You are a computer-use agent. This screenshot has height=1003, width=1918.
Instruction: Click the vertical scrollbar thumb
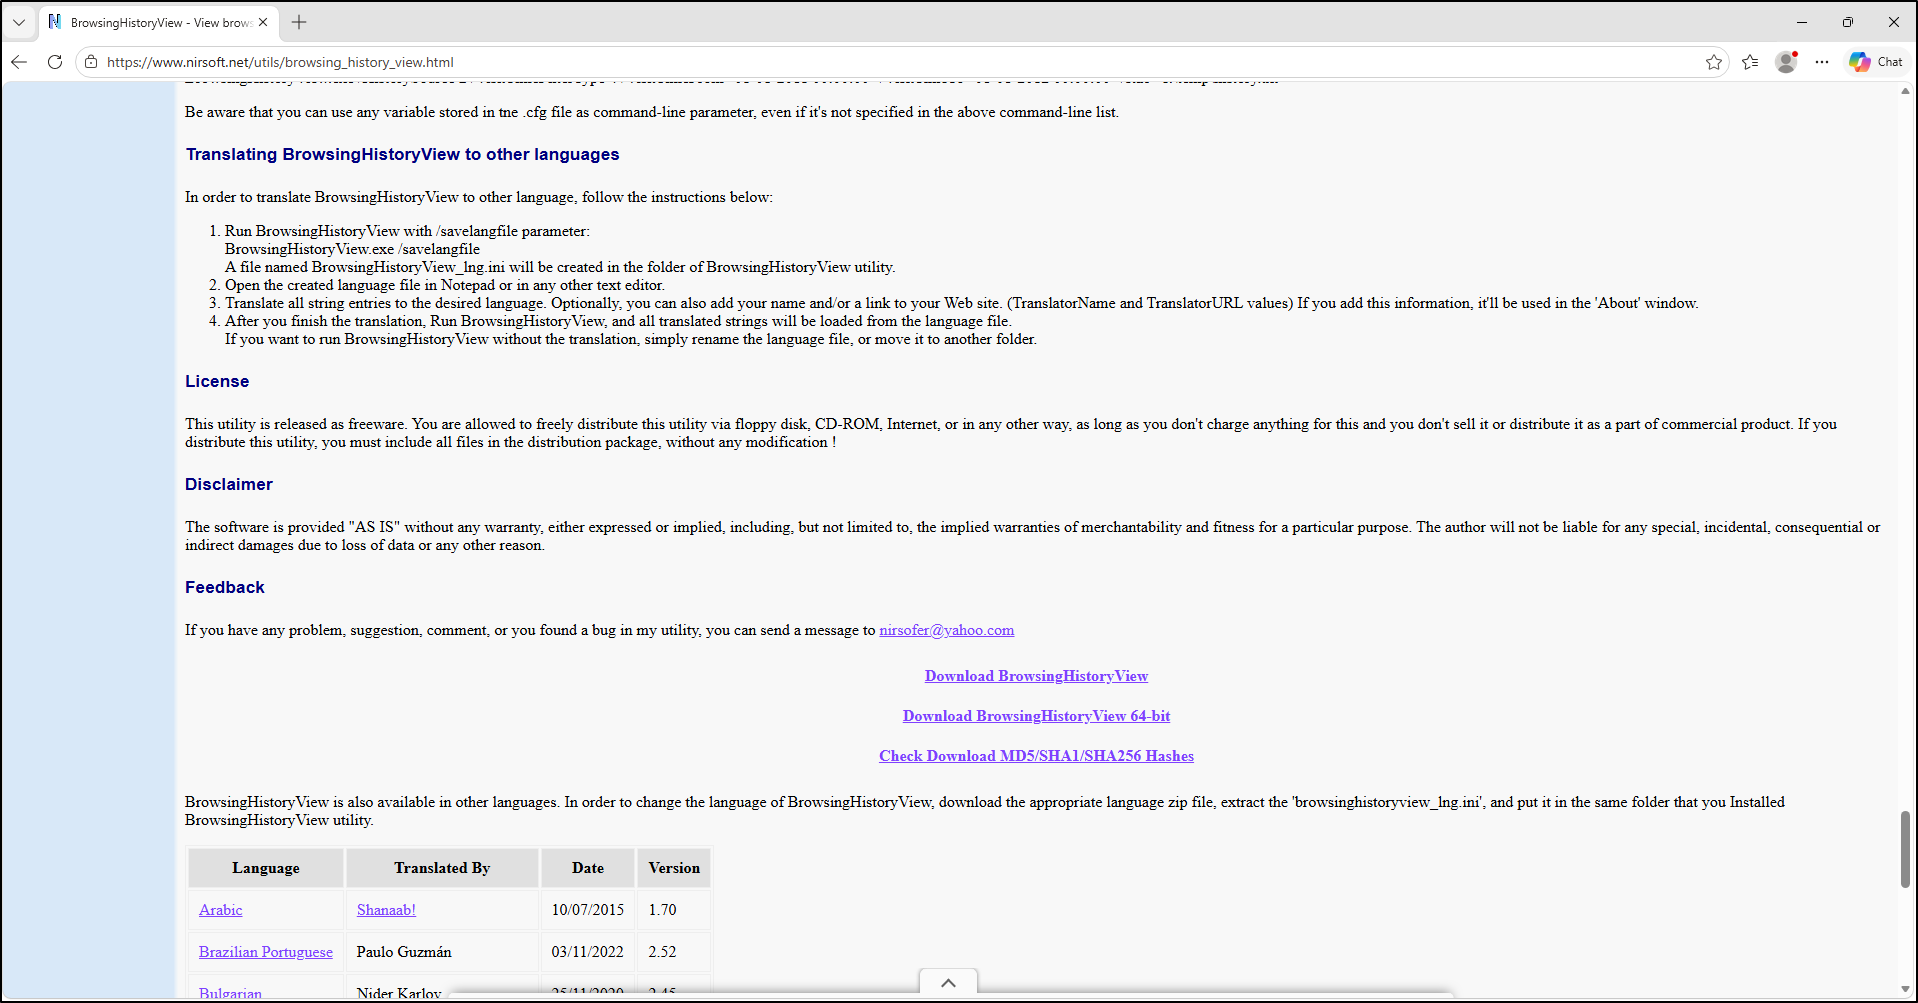coord(1905,849)
